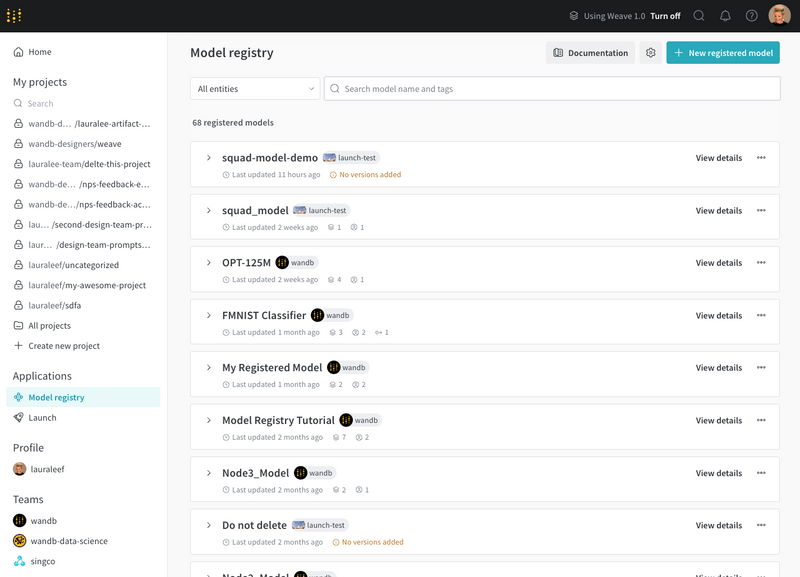Click wandb entity badge on OPT-125M

coord(296,263)
